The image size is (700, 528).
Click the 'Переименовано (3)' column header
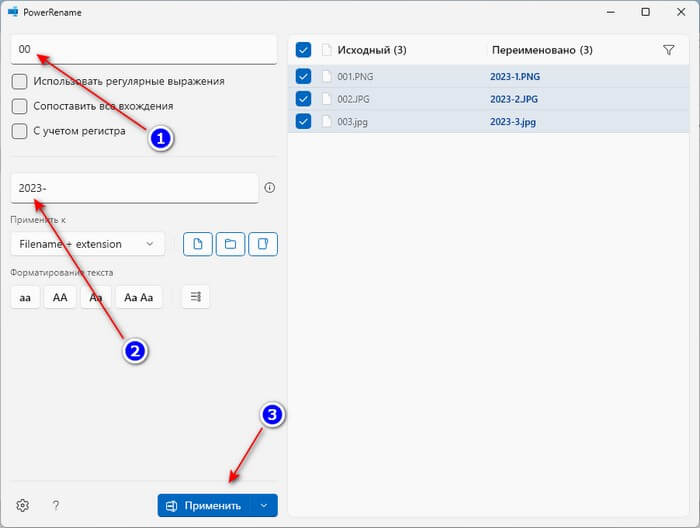coord(541,50)
